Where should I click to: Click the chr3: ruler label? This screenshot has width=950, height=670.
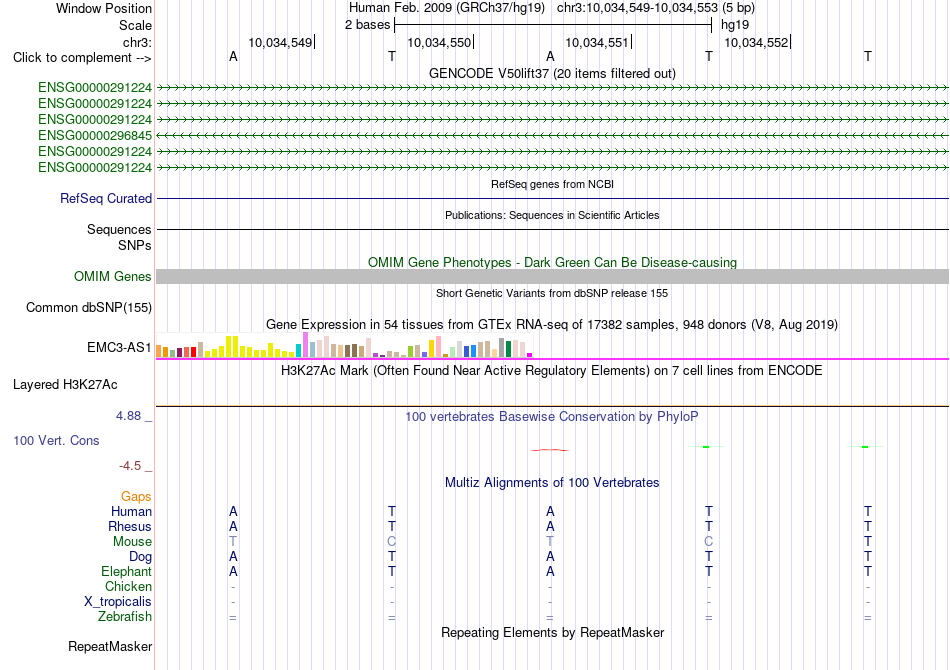coord(137,42)
